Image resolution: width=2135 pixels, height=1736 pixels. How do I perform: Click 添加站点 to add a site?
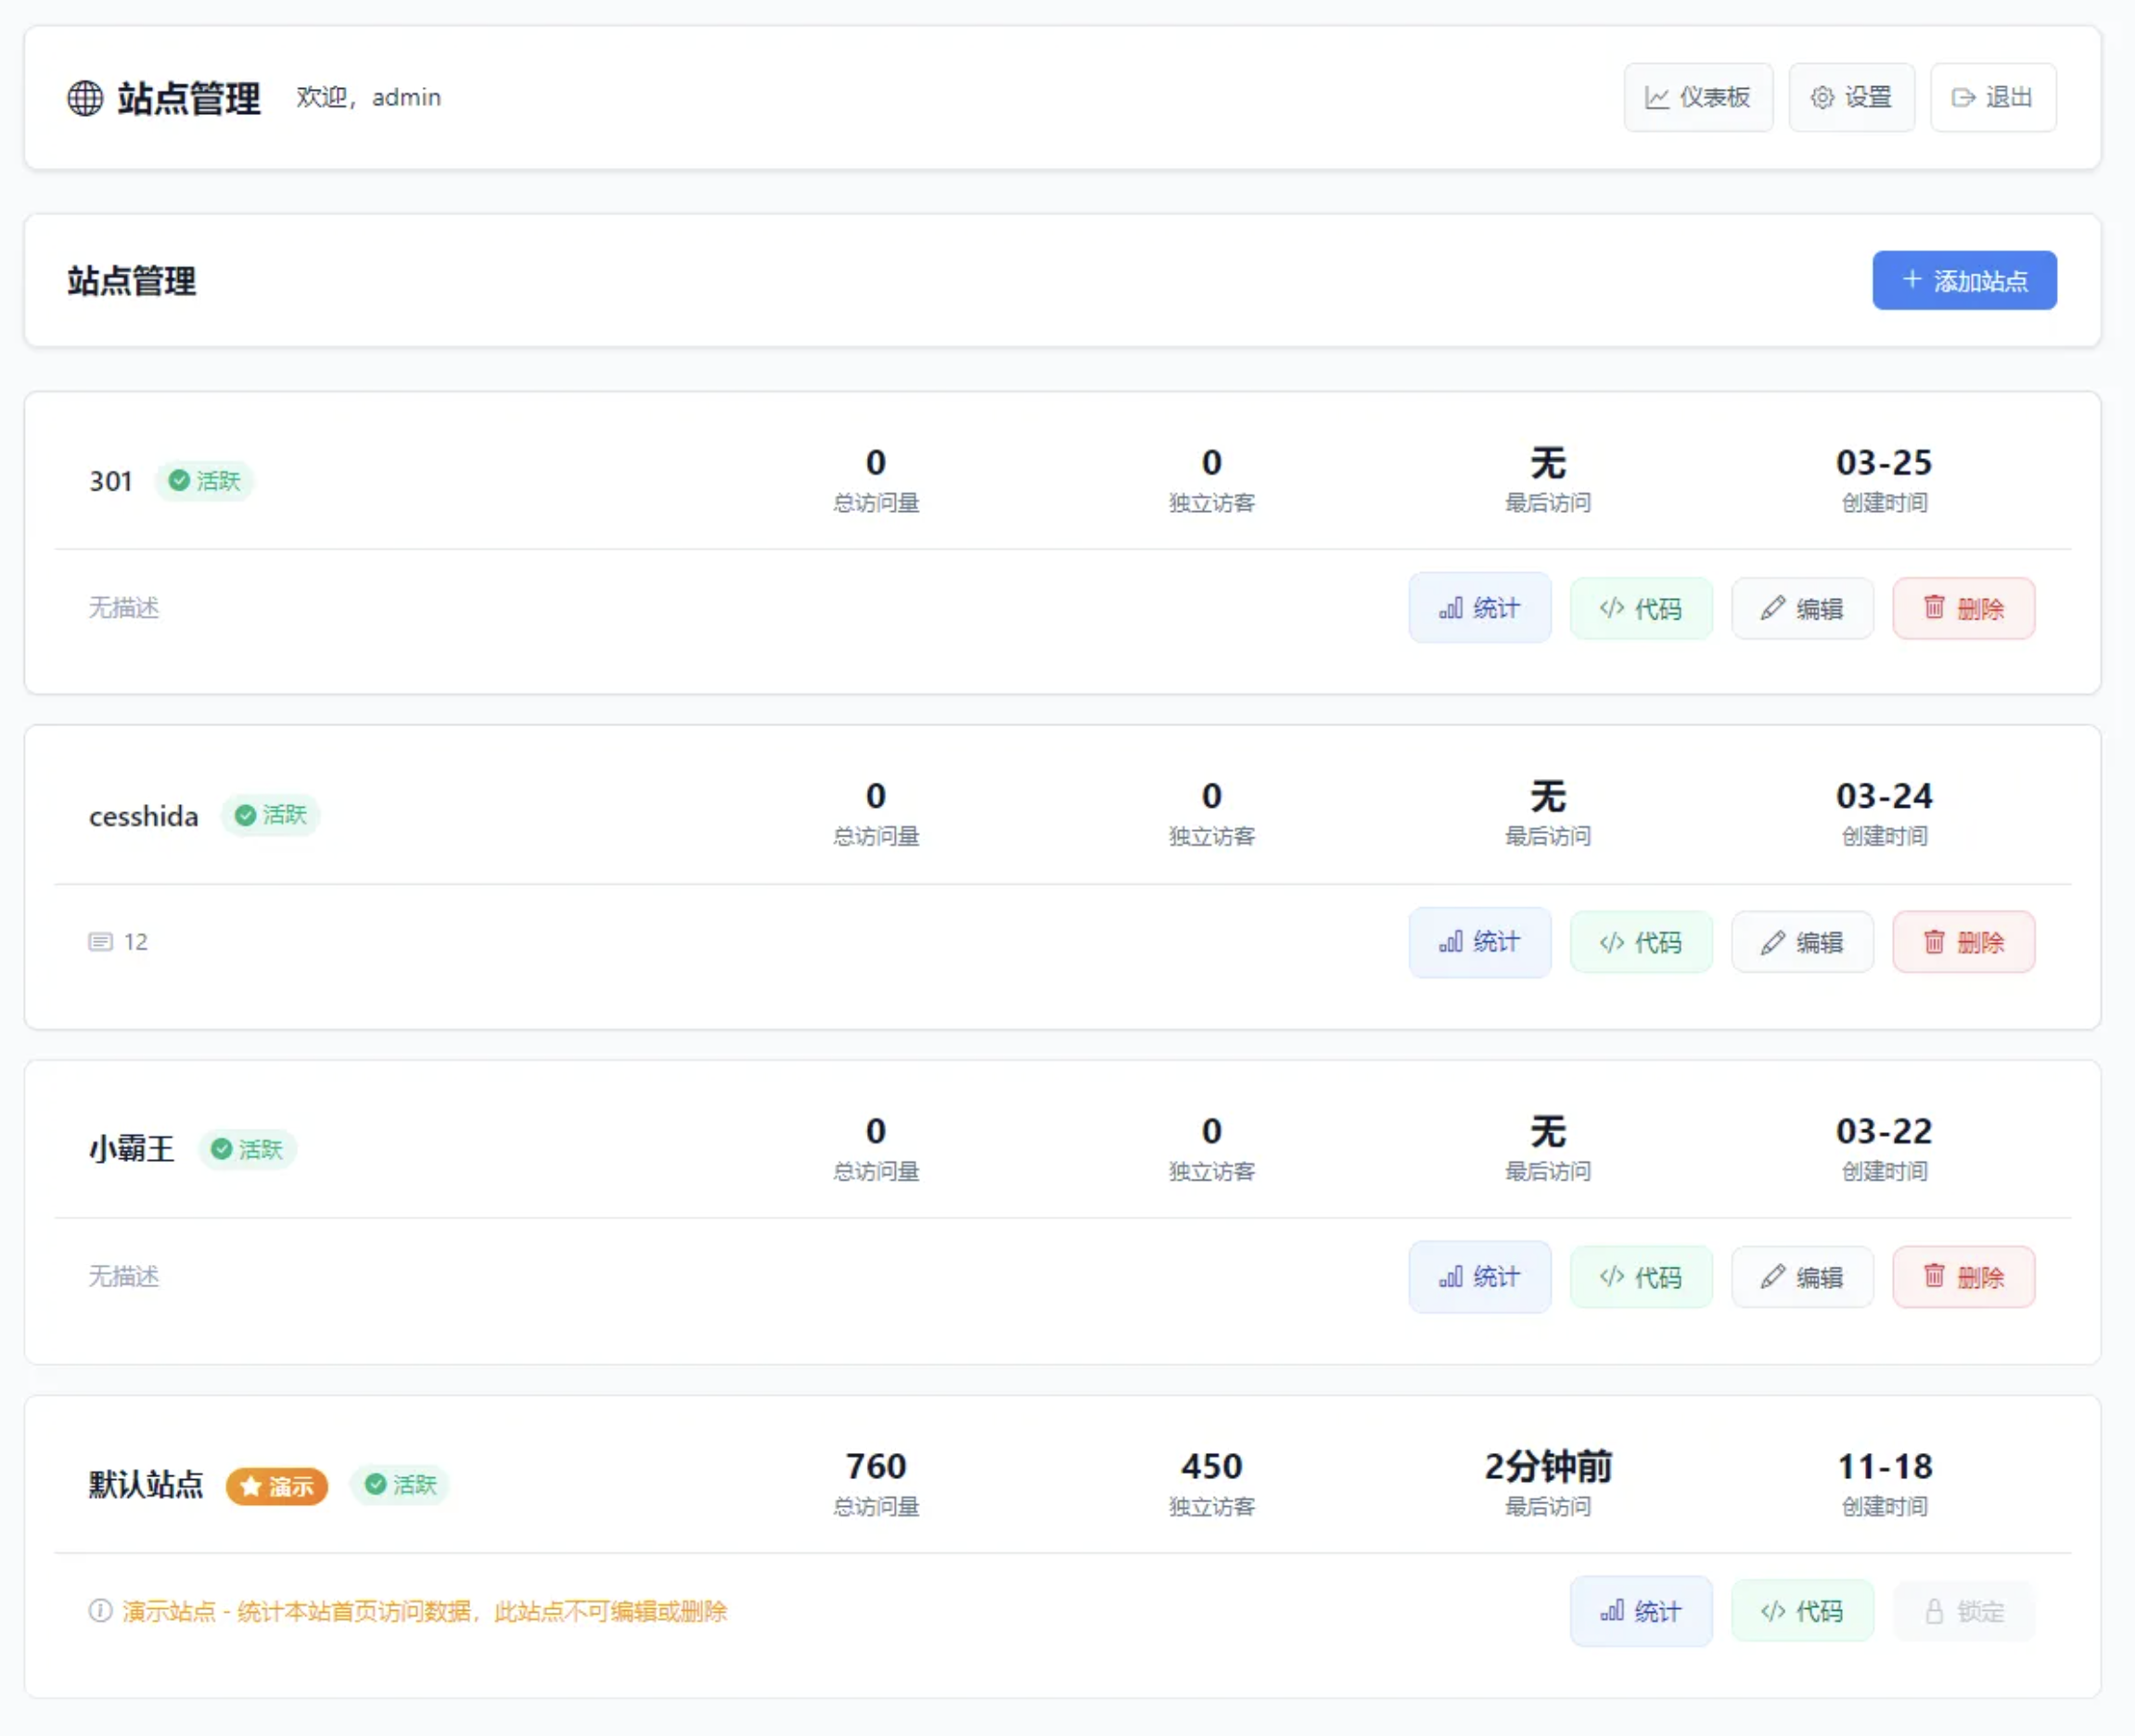(1963, 281)
